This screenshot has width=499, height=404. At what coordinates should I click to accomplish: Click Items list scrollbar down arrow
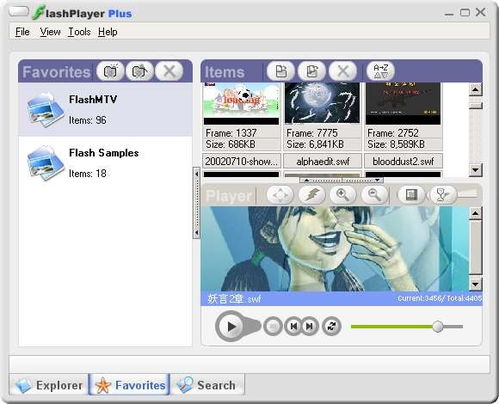tap(475, 170)
